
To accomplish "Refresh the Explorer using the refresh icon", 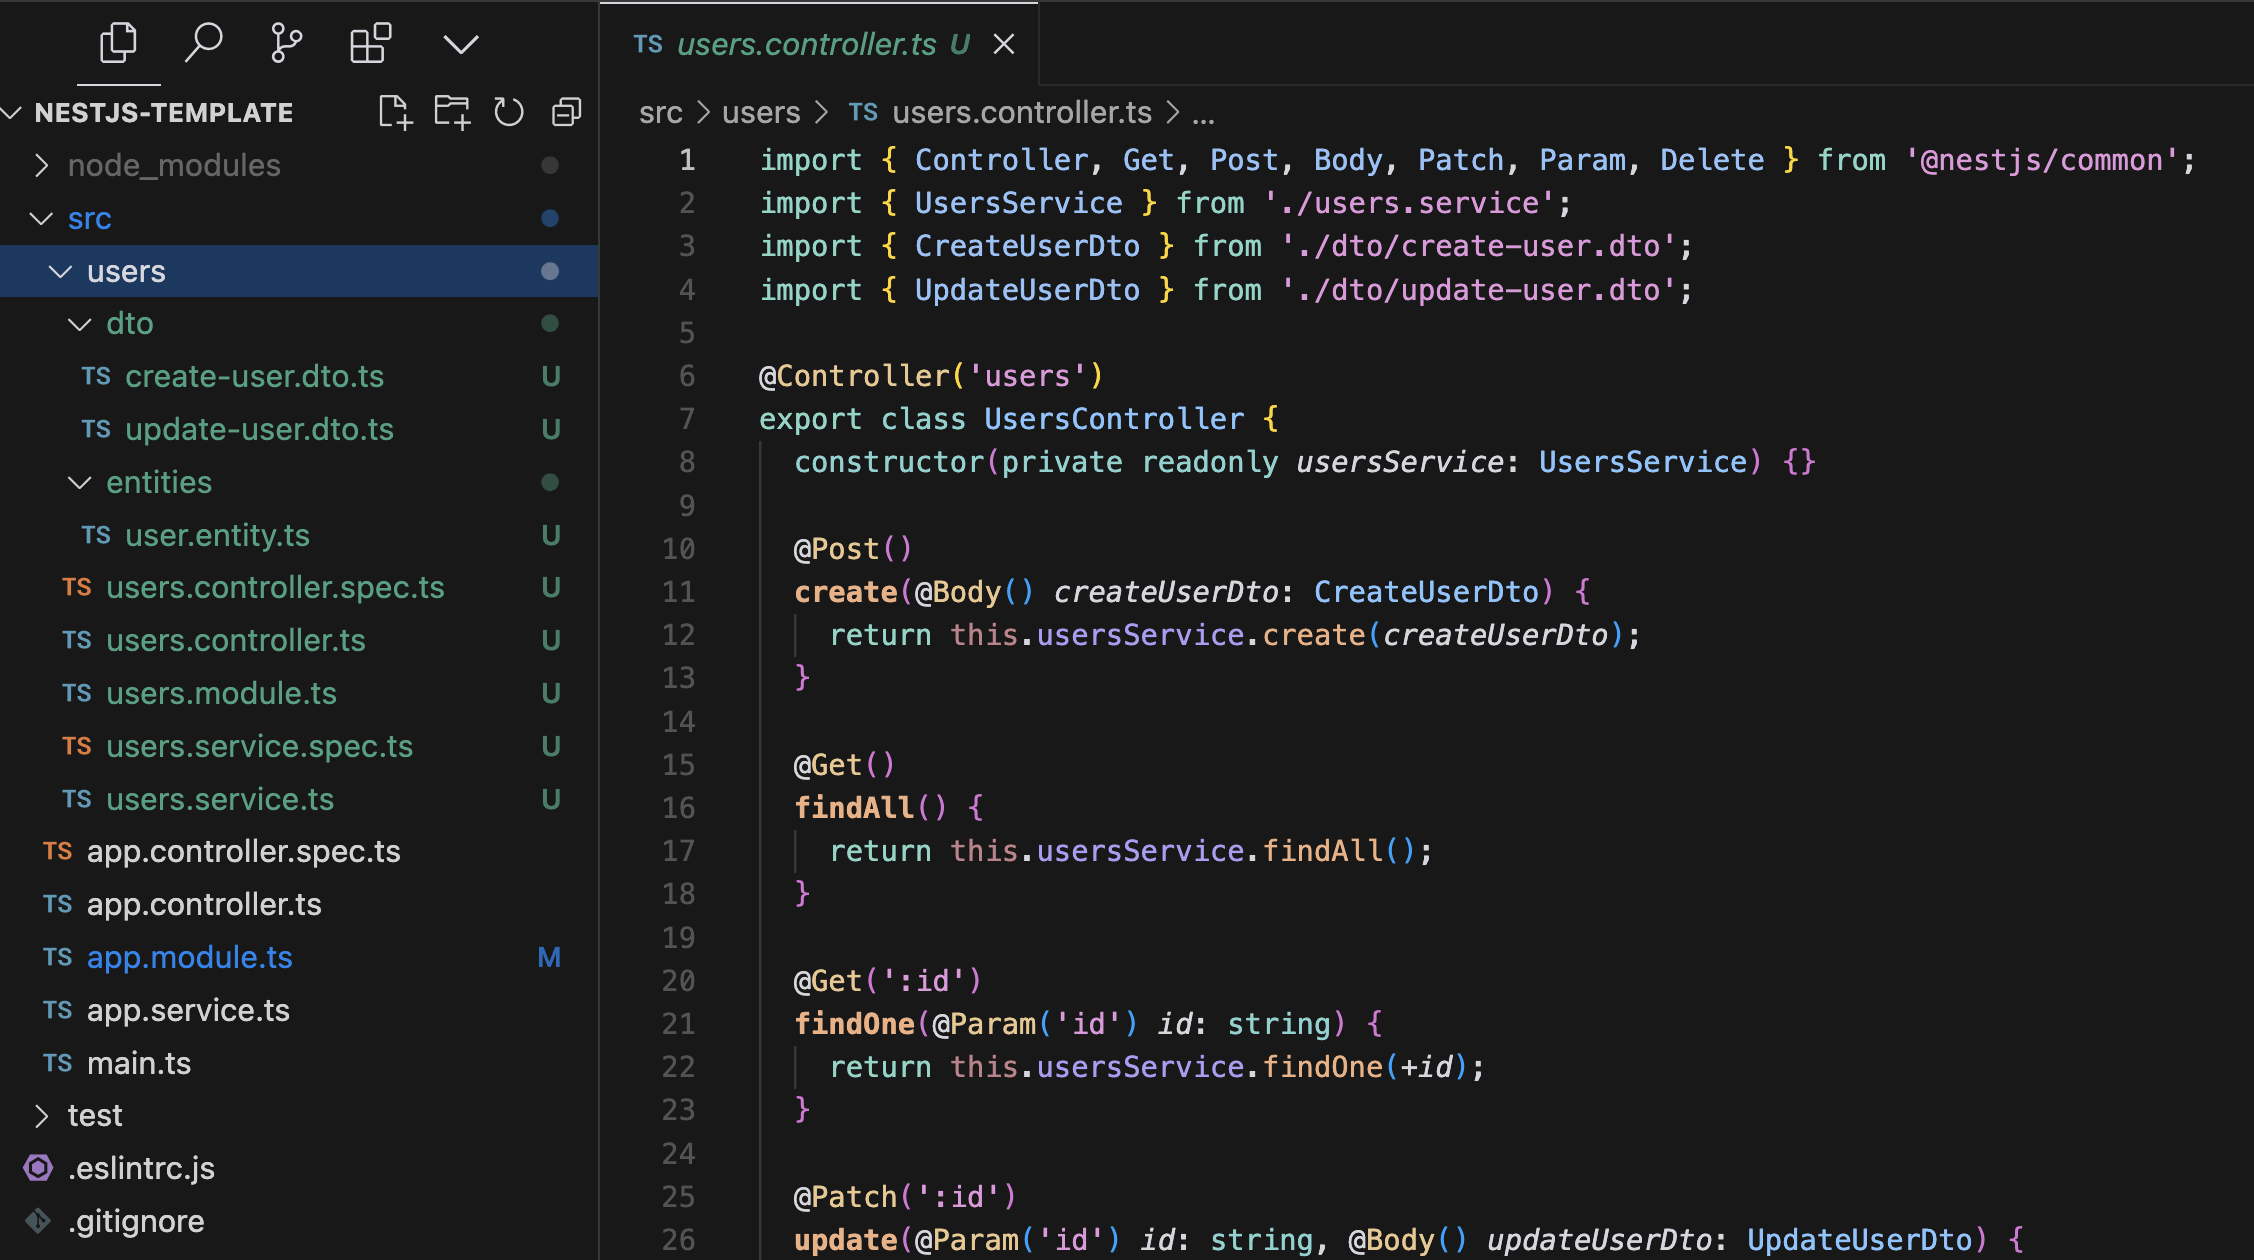I will pyautogui.click(x=509, y=112).
